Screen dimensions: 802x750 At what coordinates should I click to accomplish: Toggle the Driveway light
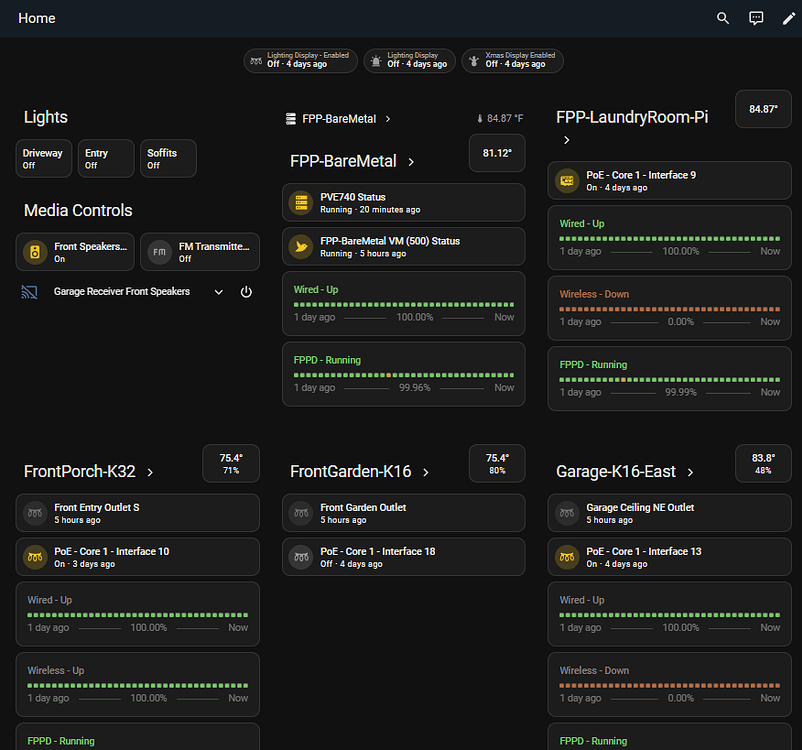[x=43, y=158]
